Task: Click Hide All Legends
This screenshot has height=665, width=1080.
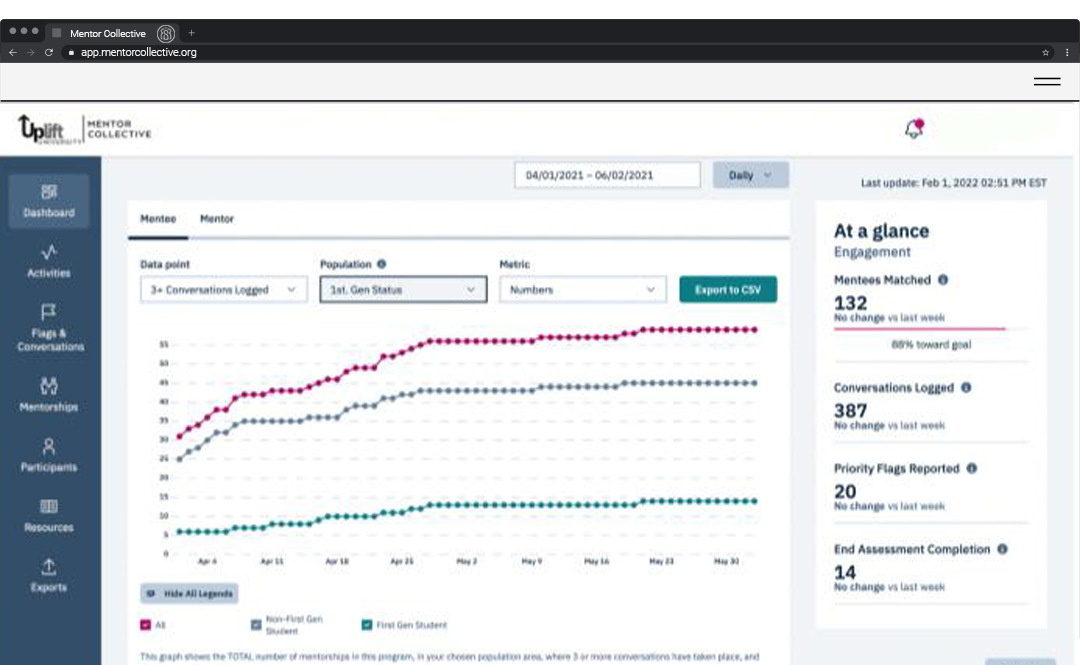Action: click(187, 593)
